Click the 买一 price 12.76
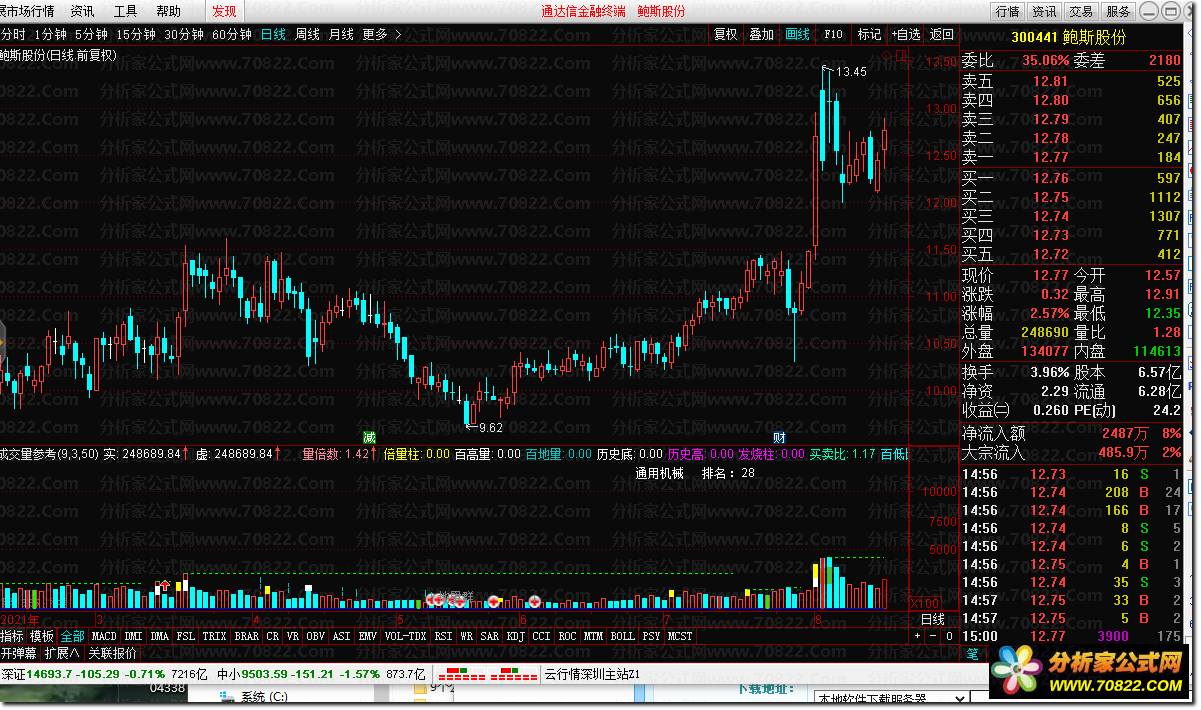 point(1051,178)
